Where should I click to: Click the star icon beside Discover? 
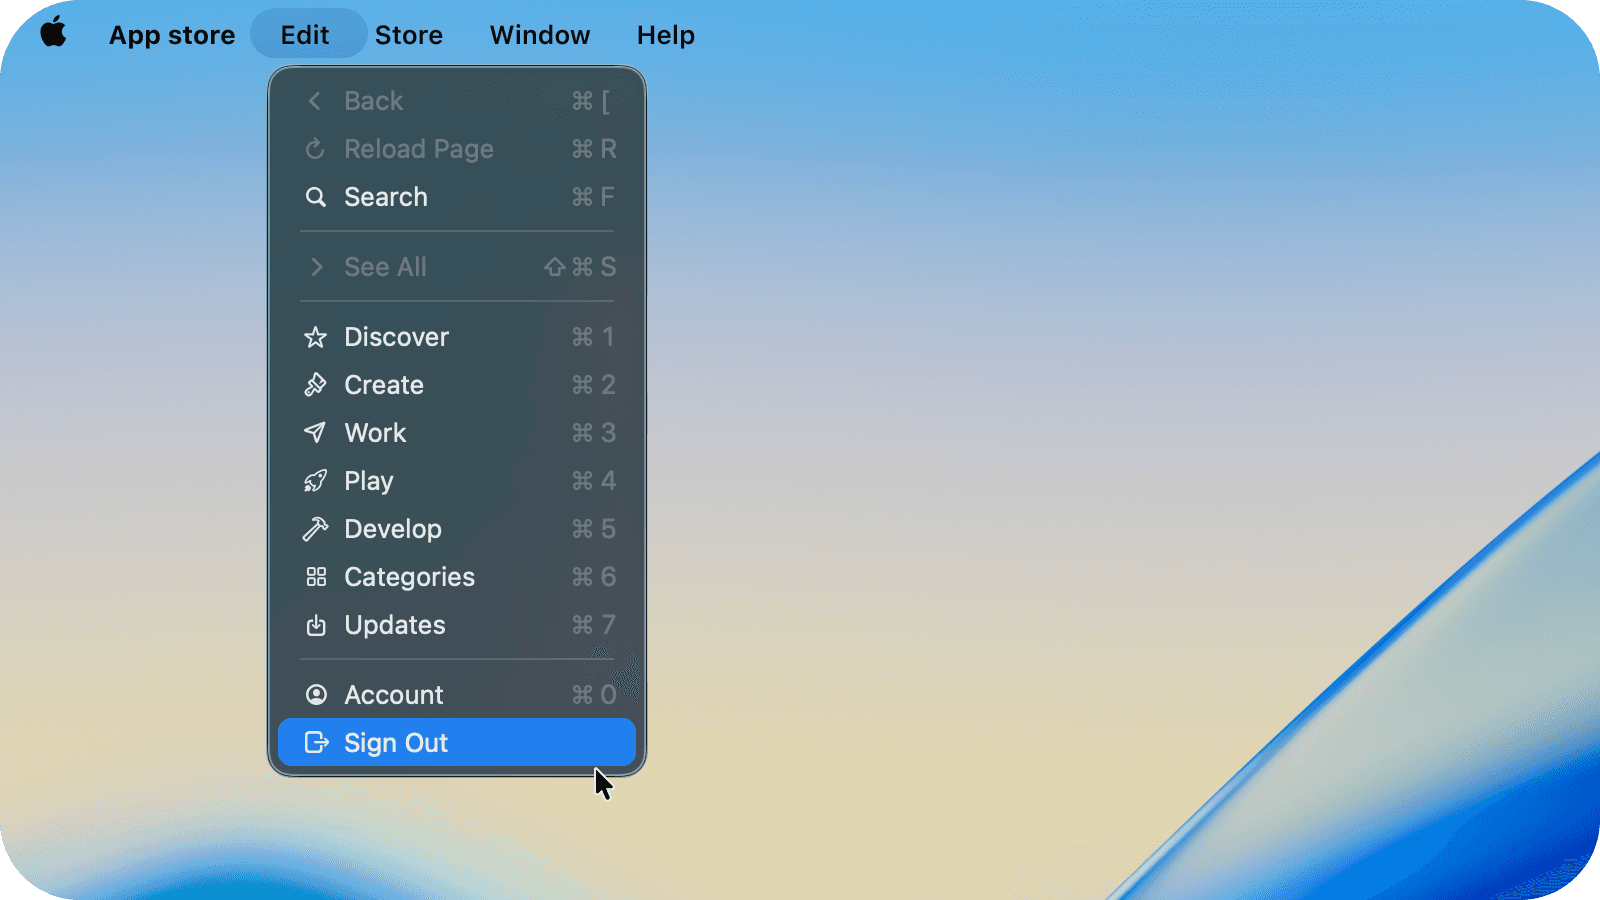[316, 337]
